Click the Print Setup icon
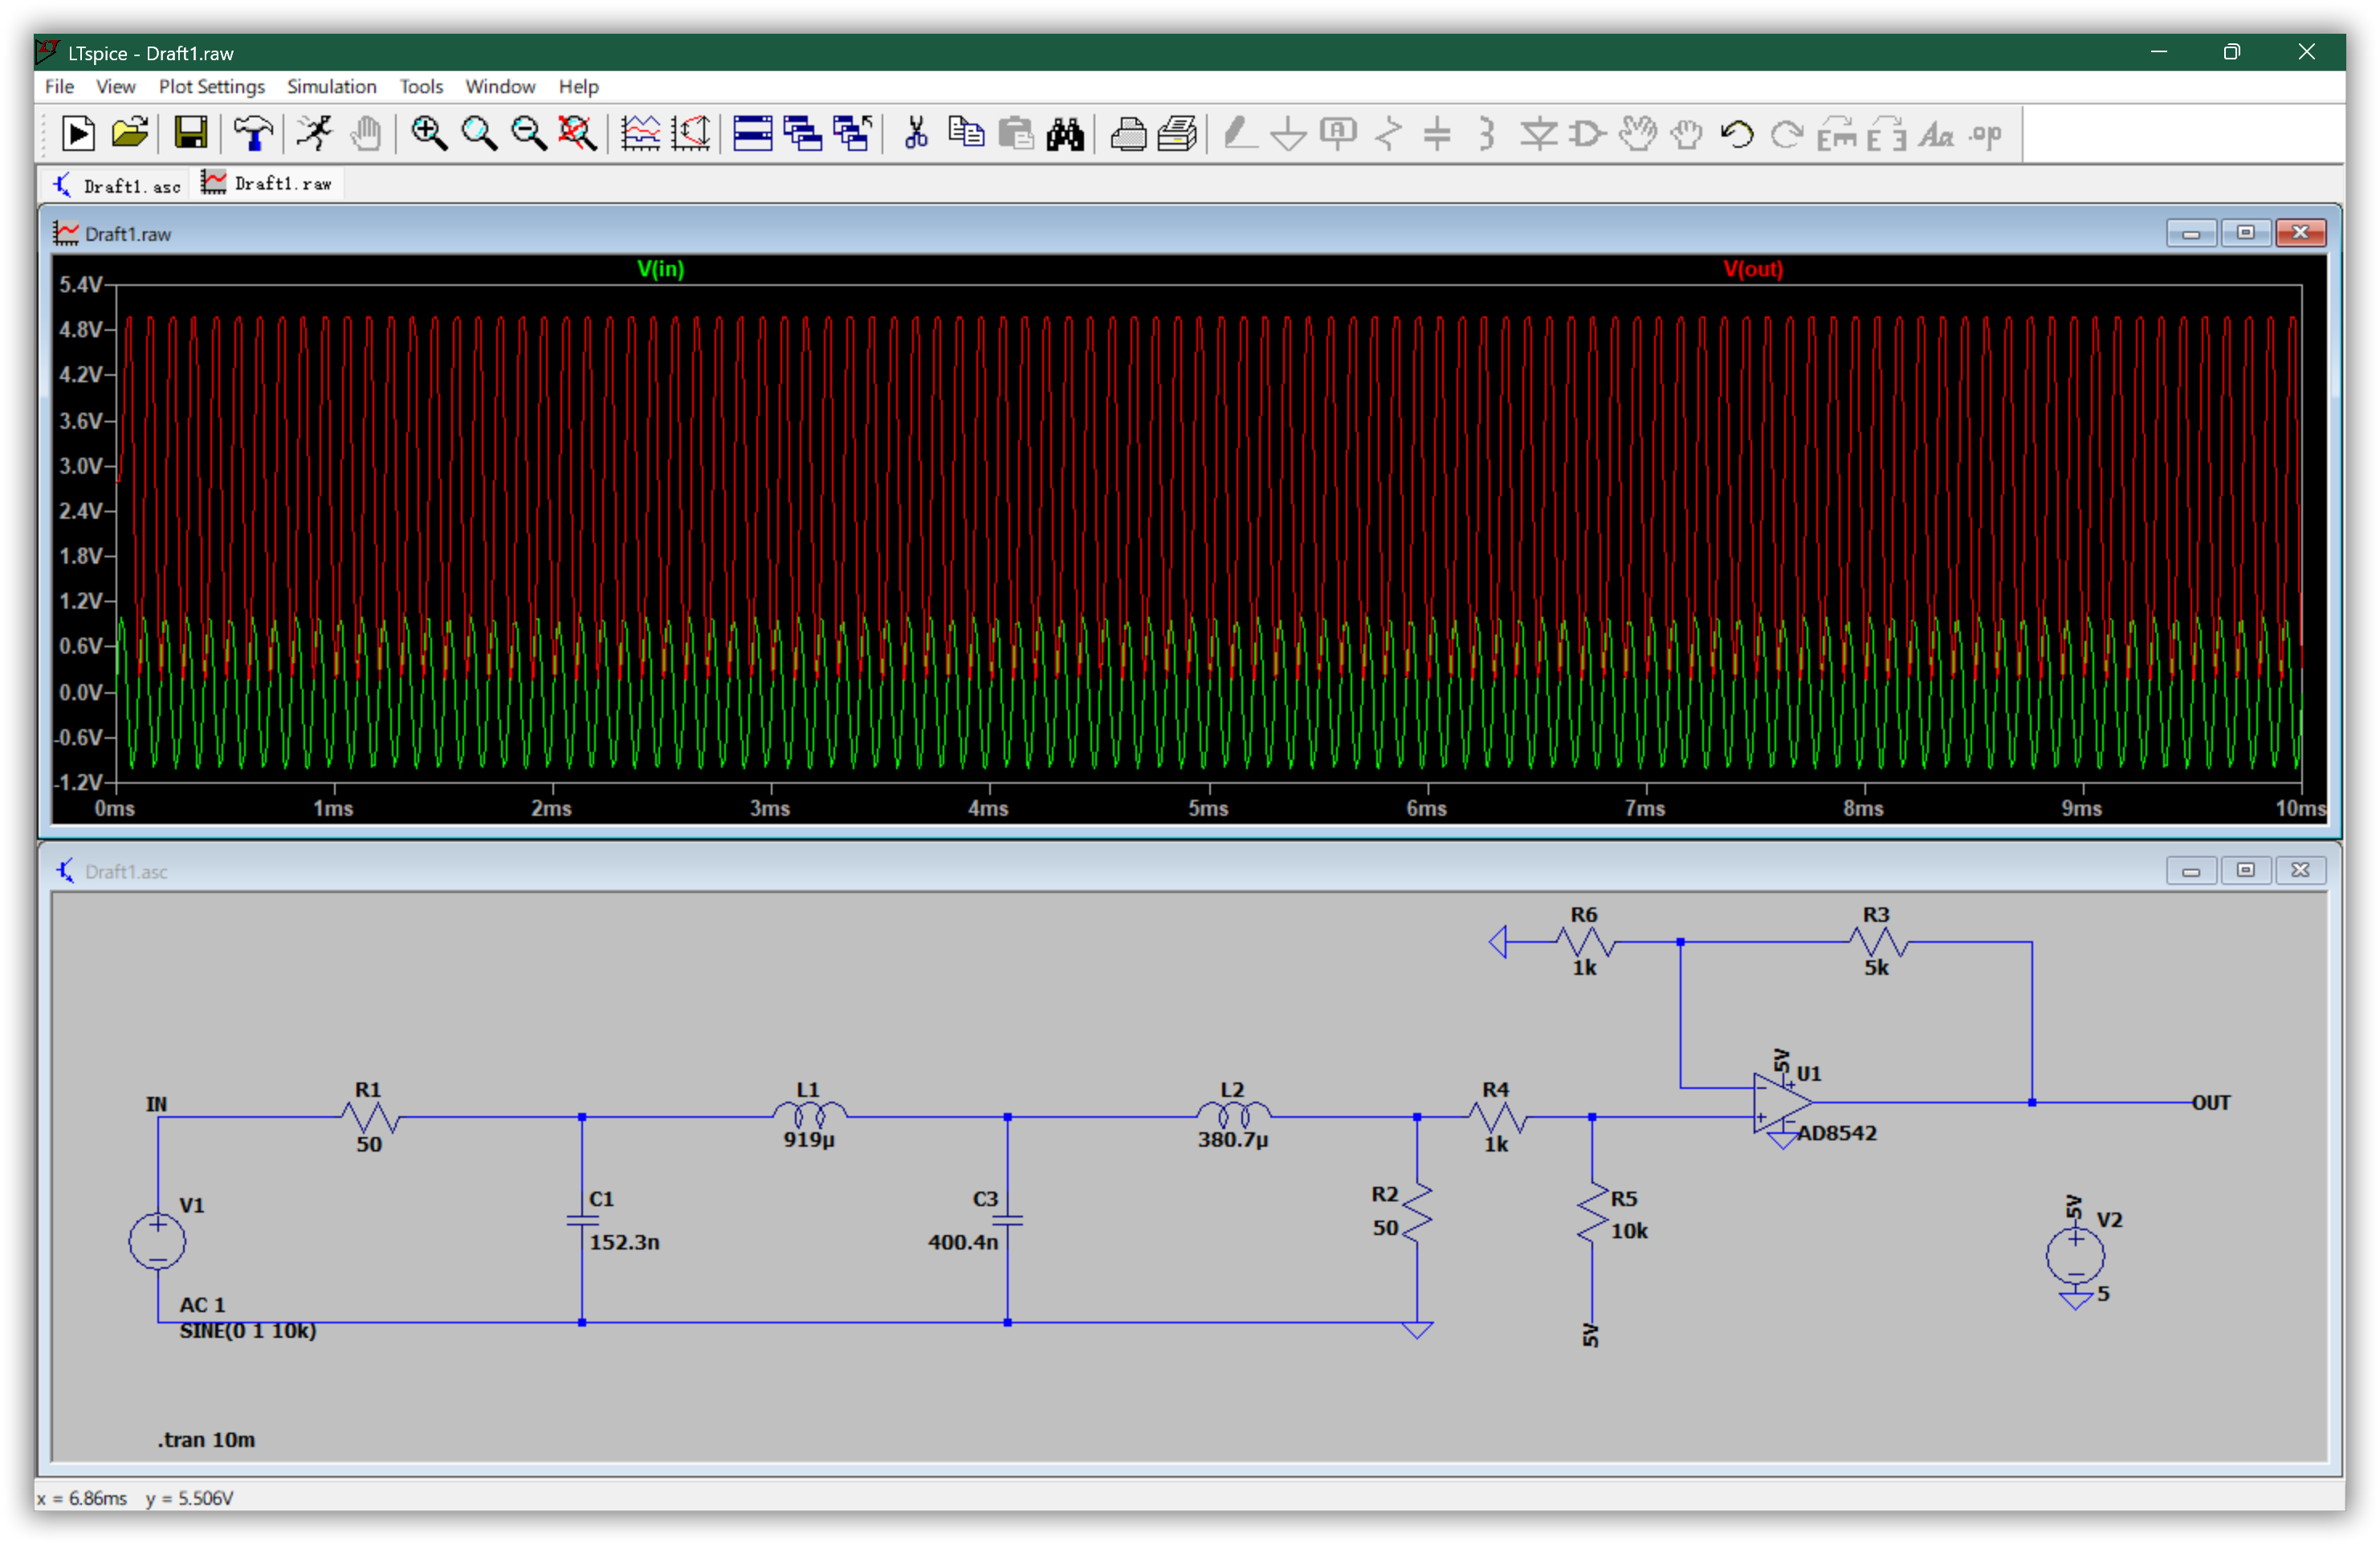The image size is (2380, 1545). (1178, 133)
